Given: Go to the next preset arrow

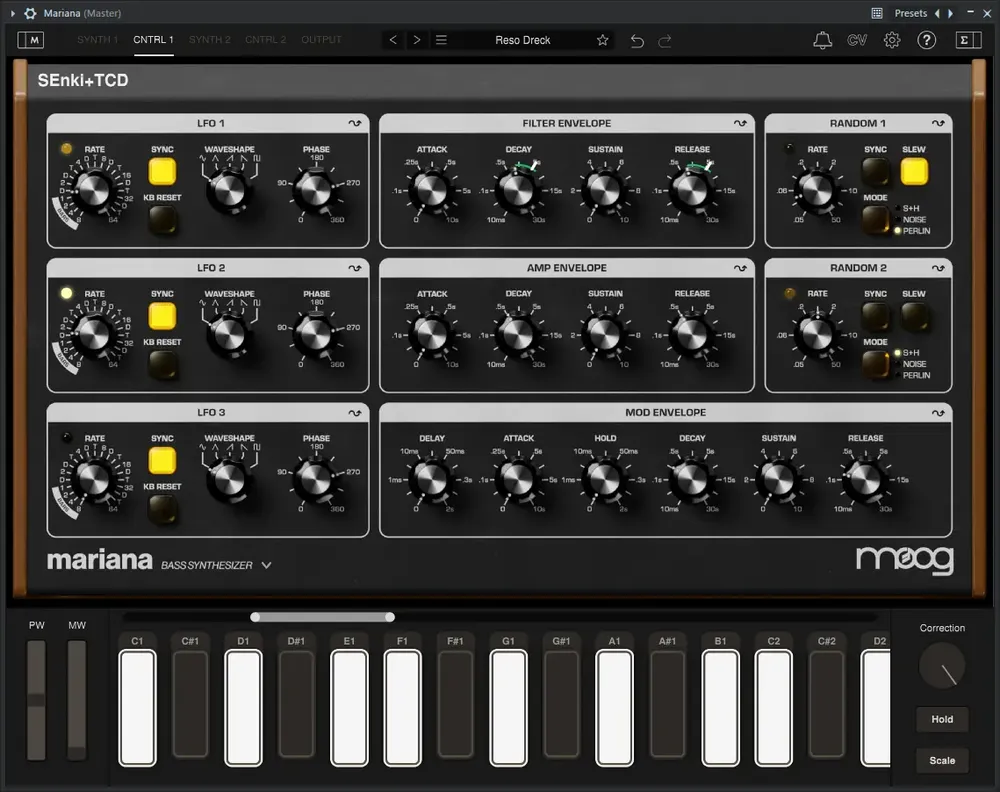Looking at the screenshot, I should point(416,40).
